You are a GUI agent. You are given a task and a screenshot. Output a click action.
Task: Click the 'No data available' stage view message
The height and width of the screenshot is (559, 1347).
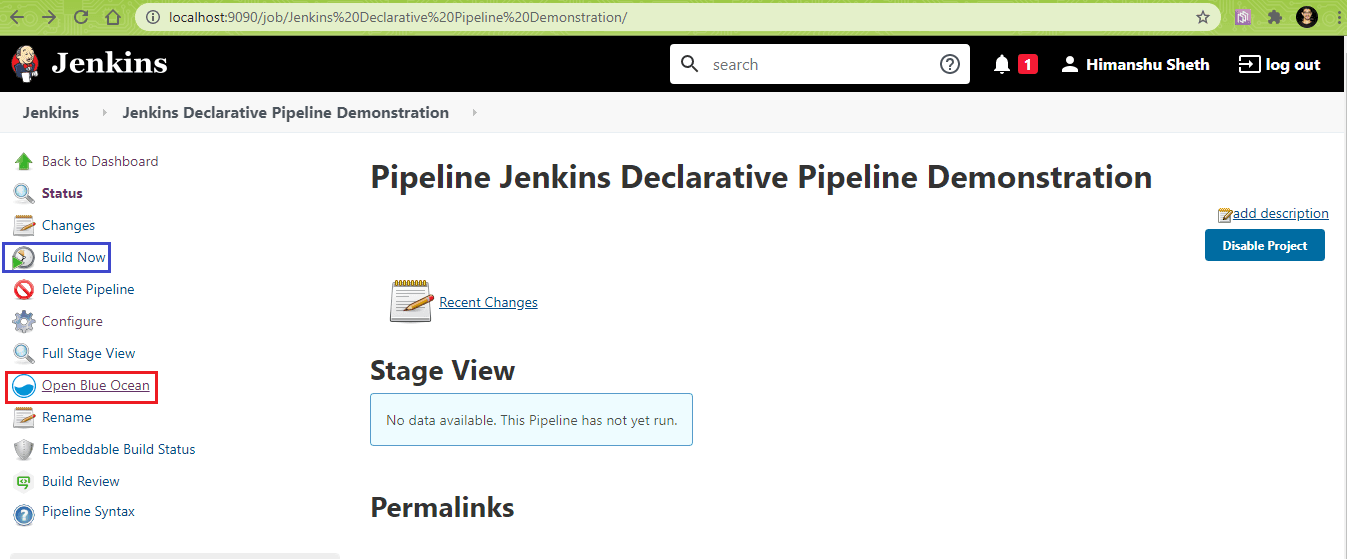point(531,420)
